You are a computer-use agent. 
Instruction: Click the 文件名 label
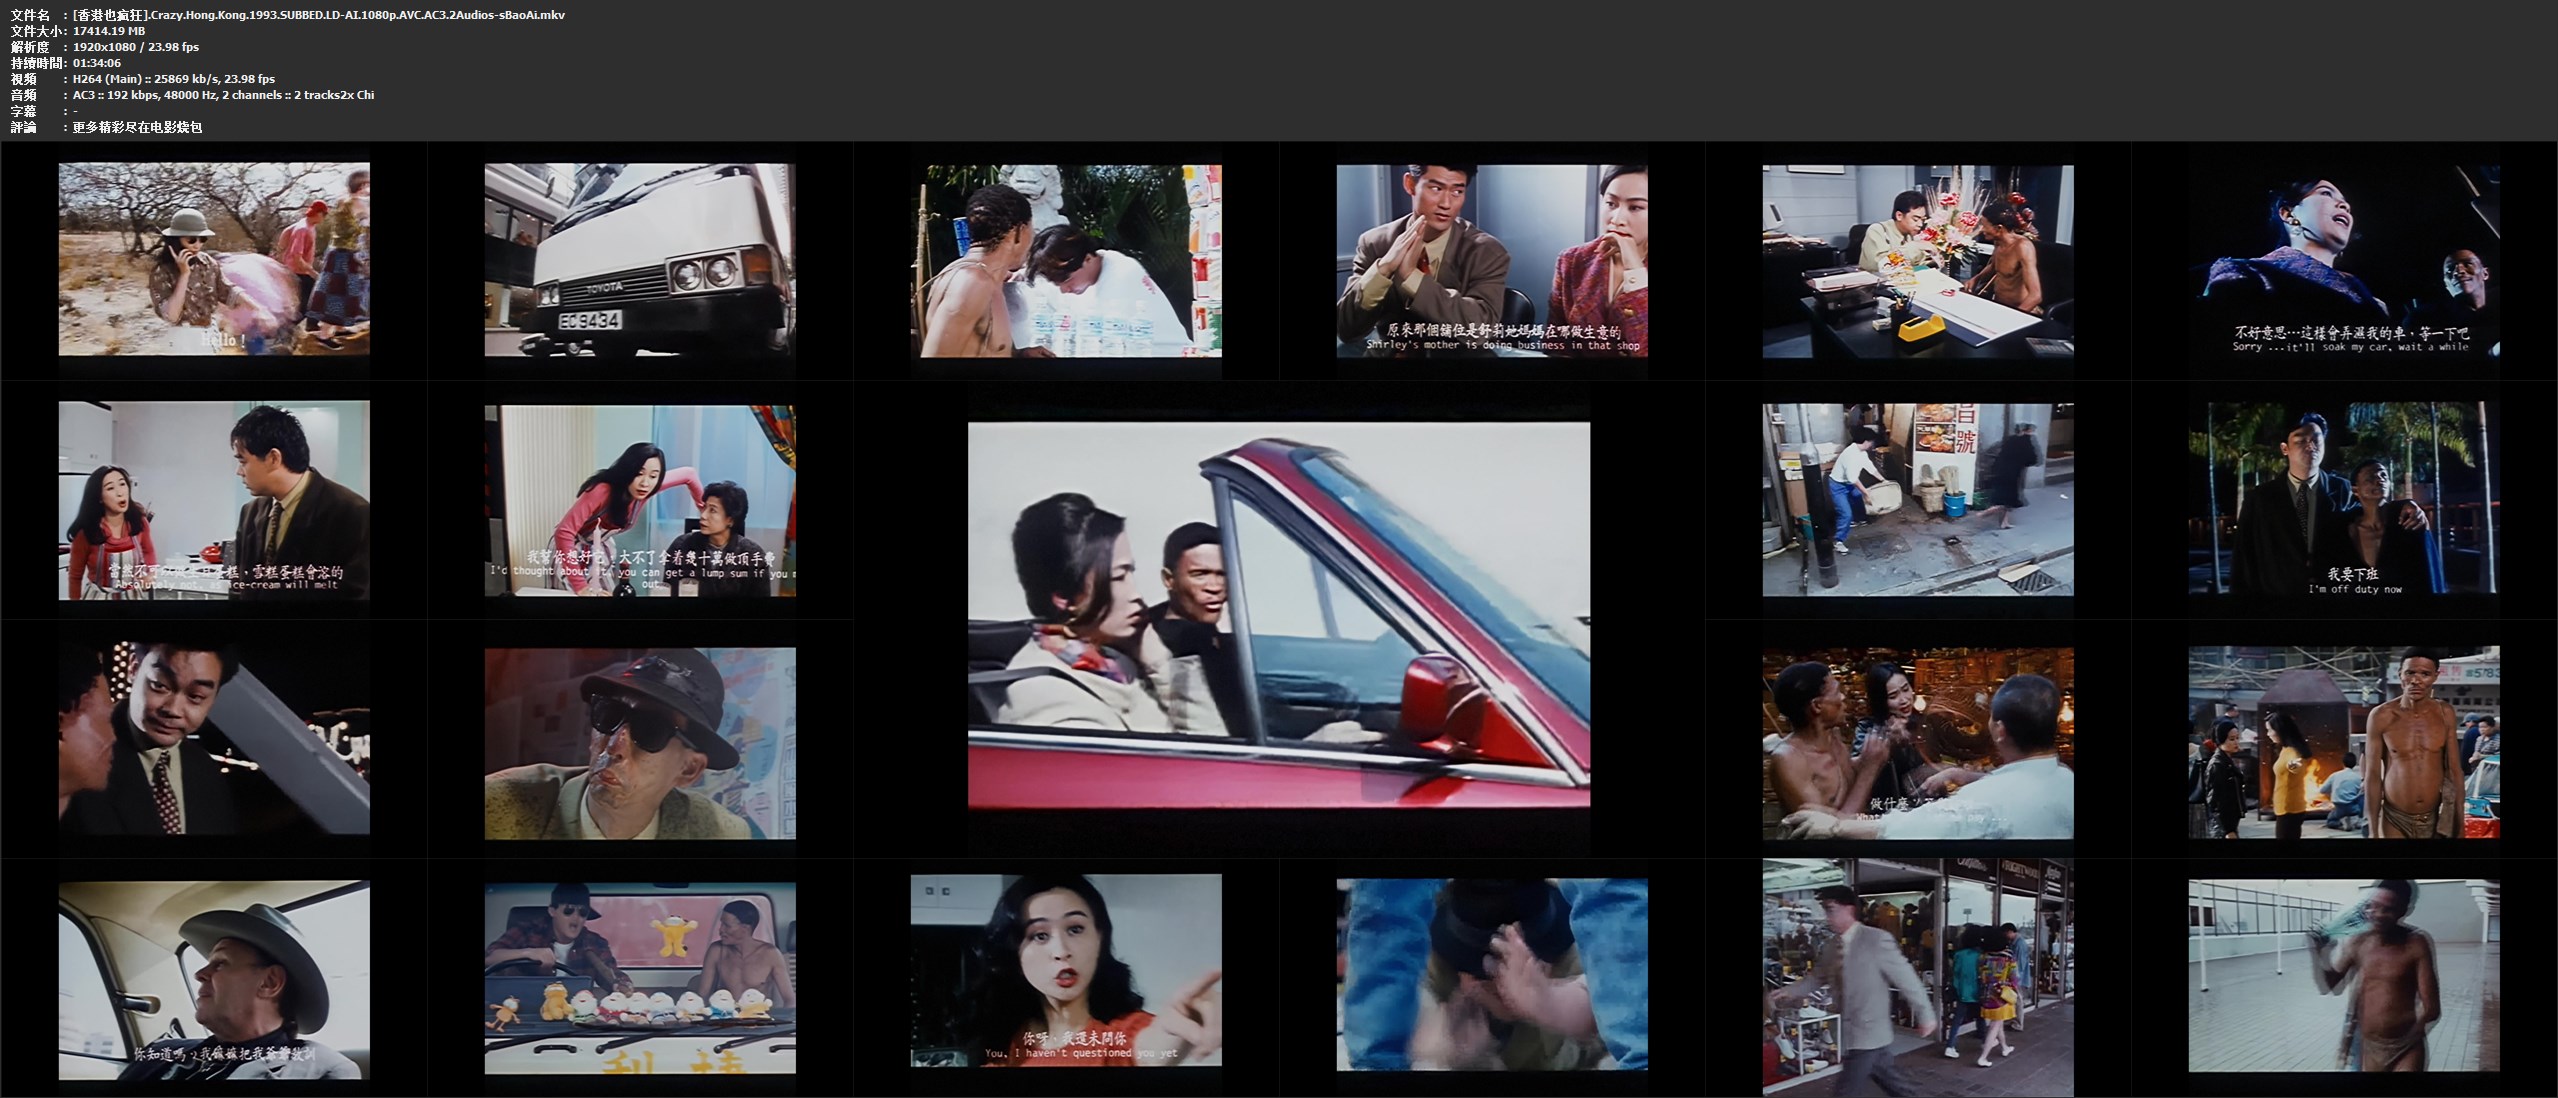click(x=30, y=15)
